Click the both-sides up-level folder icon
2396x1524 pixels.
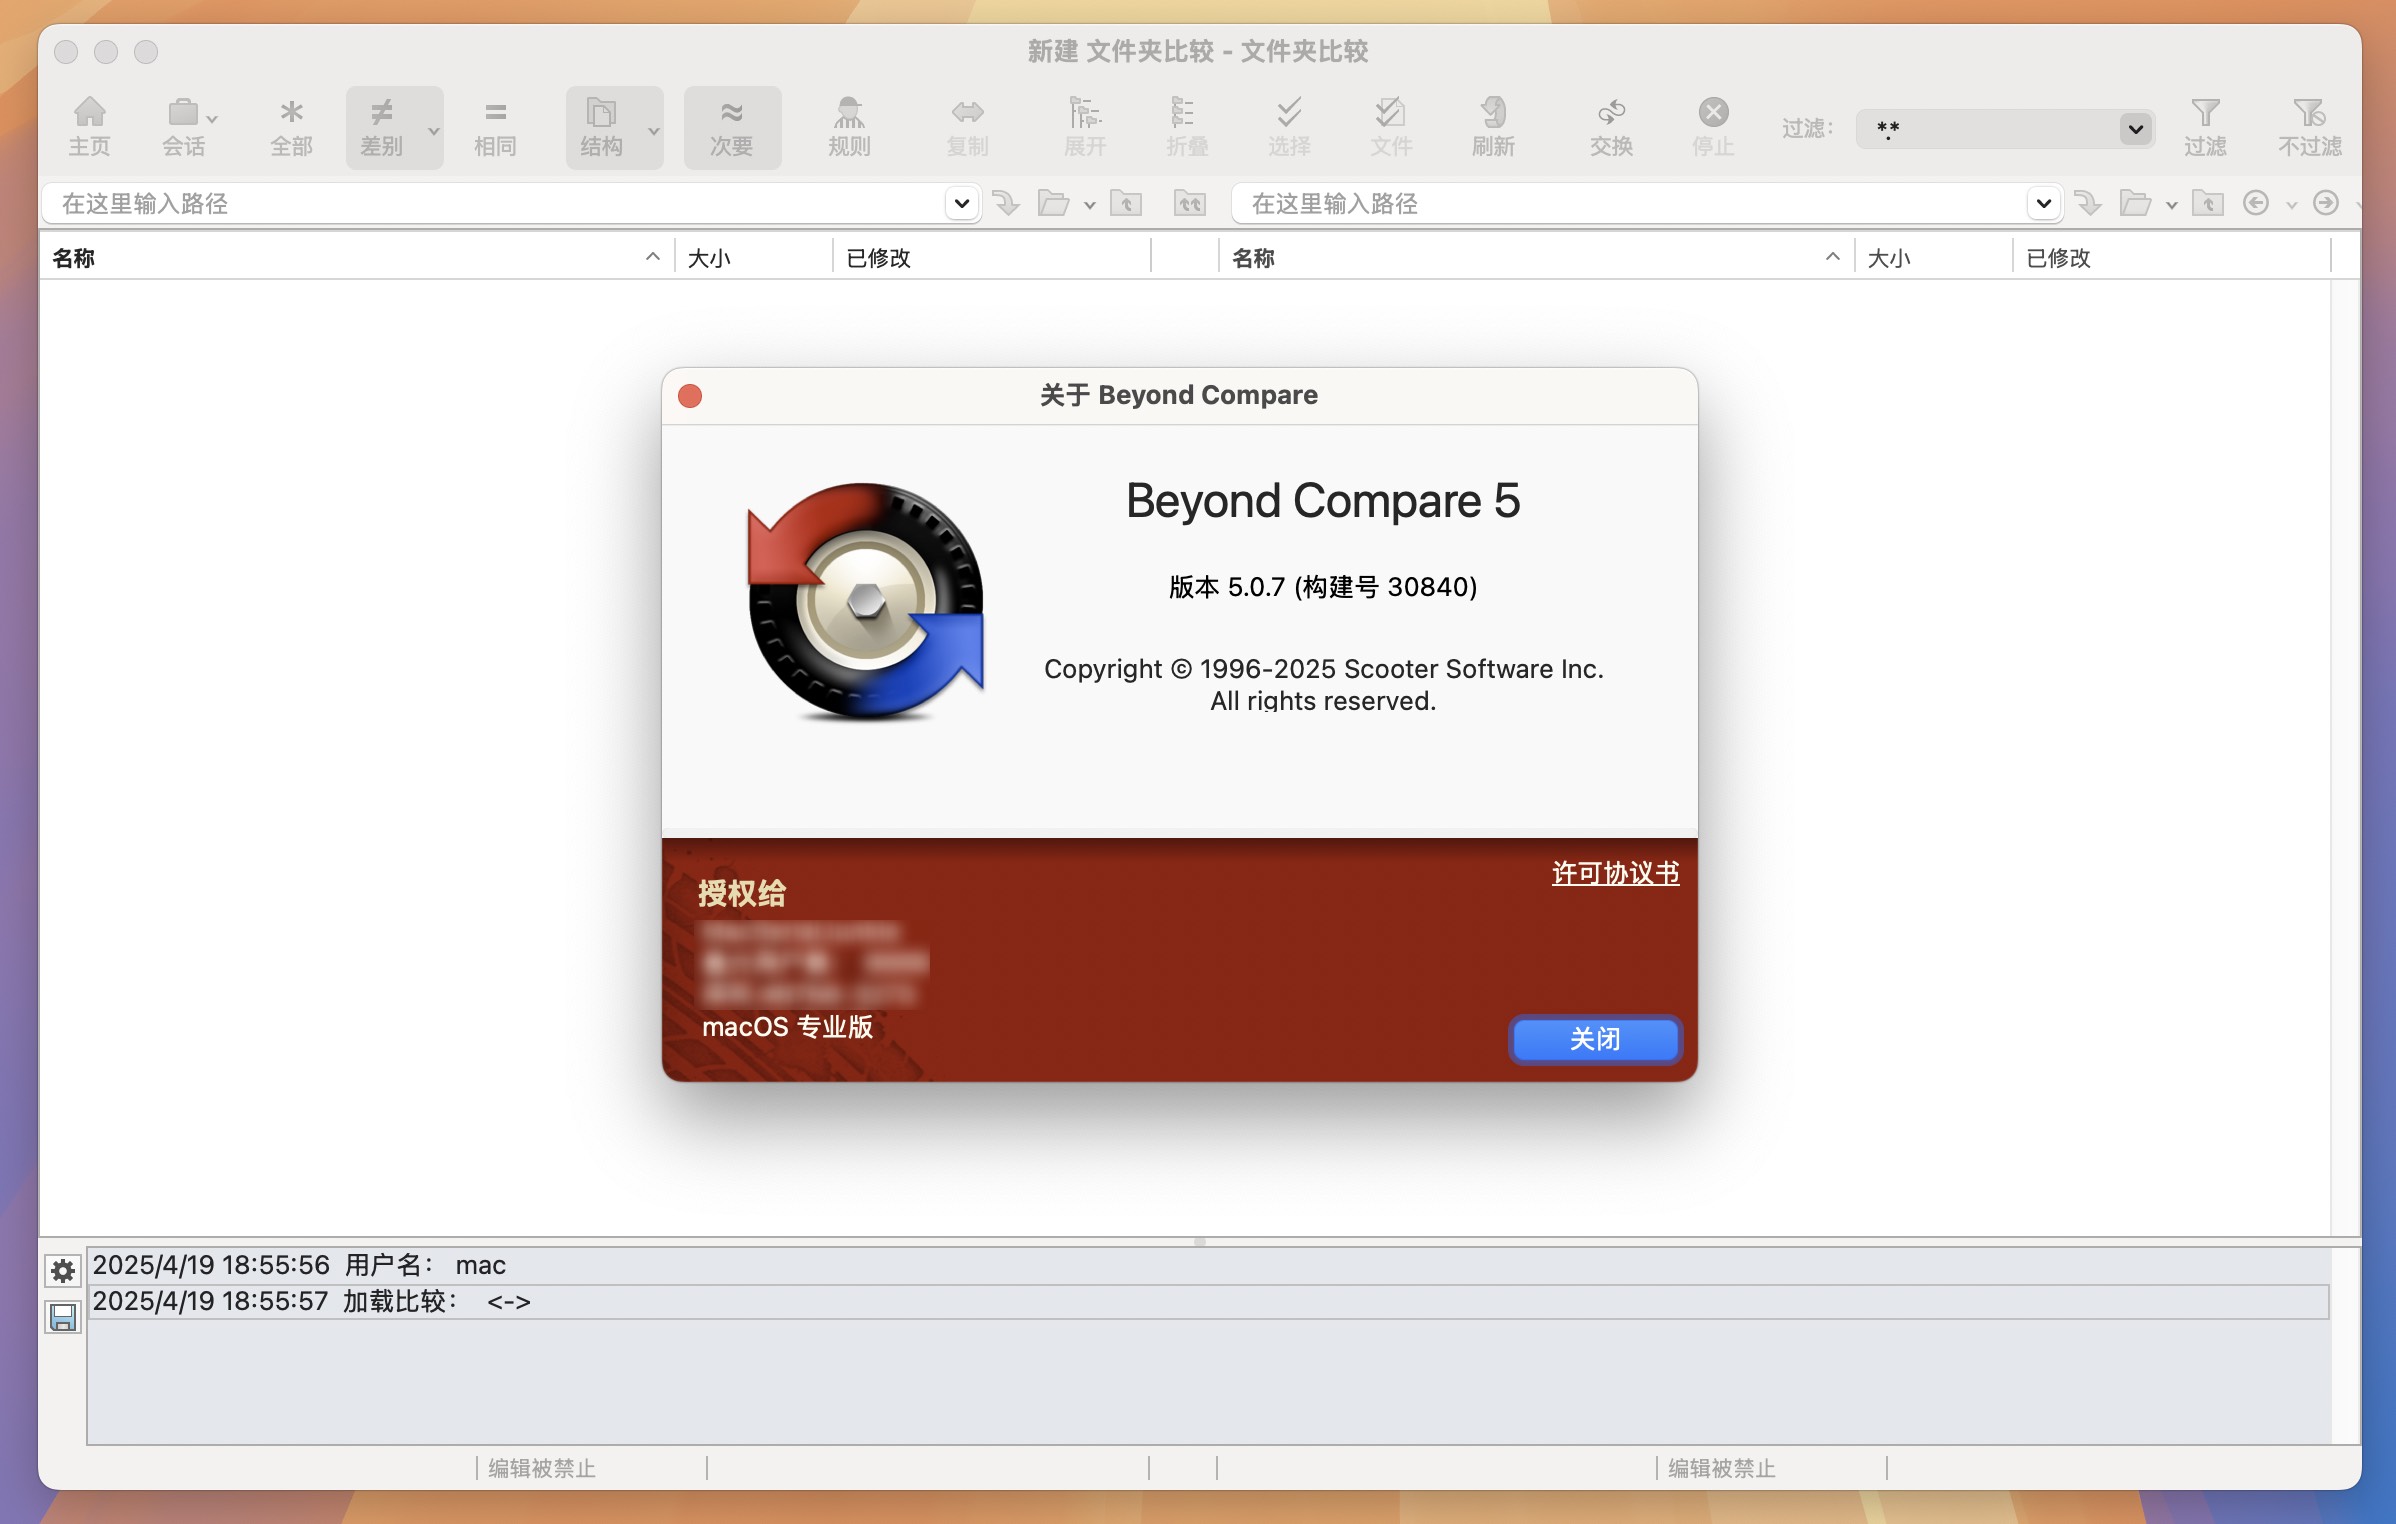point(1189,204)
